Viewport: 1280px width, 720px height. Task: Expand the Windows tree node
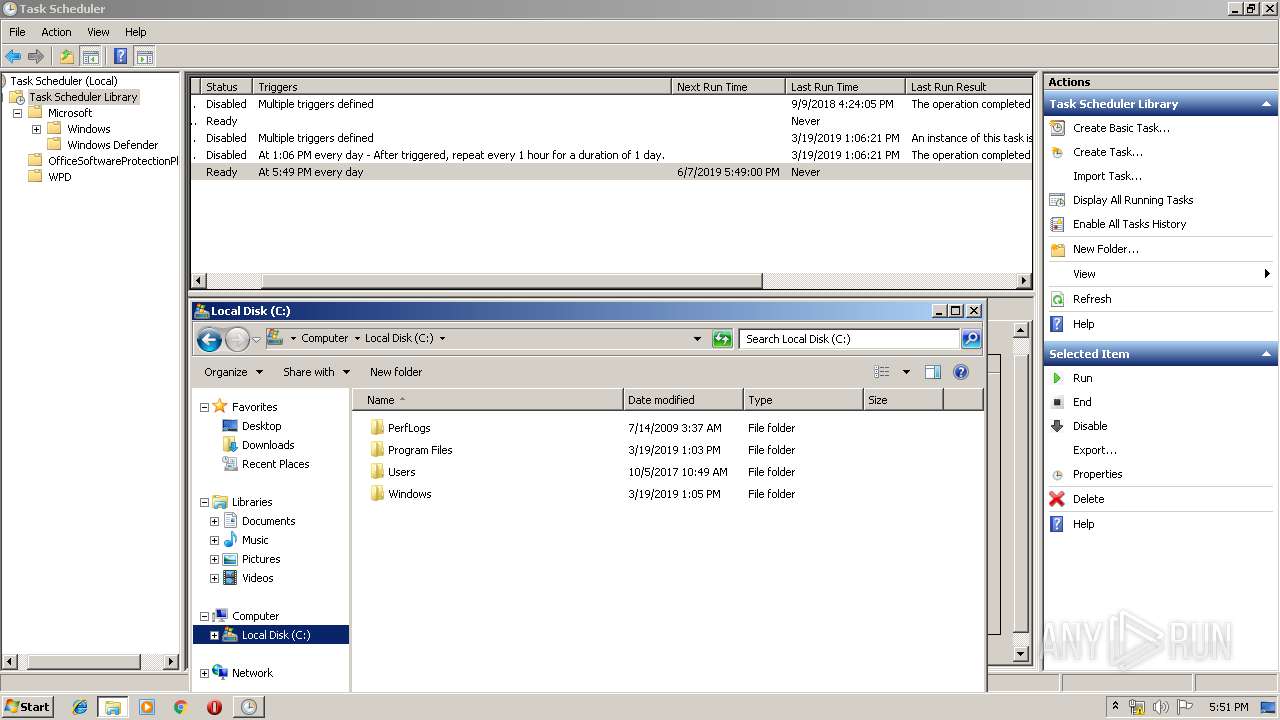click(x=36, y=129)
